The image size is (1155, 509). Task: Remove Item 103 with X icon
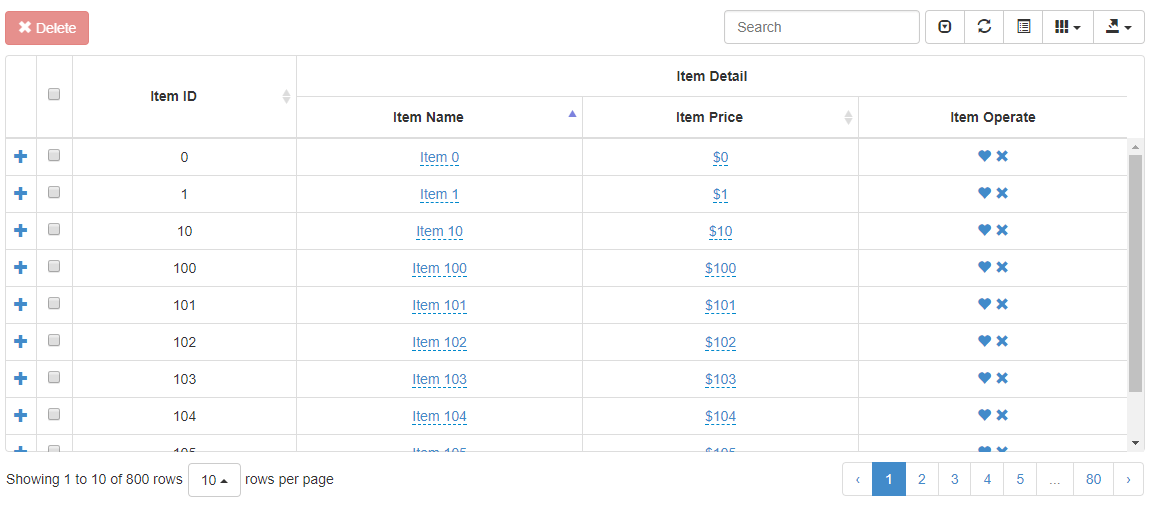click(x=1002, y=378)
